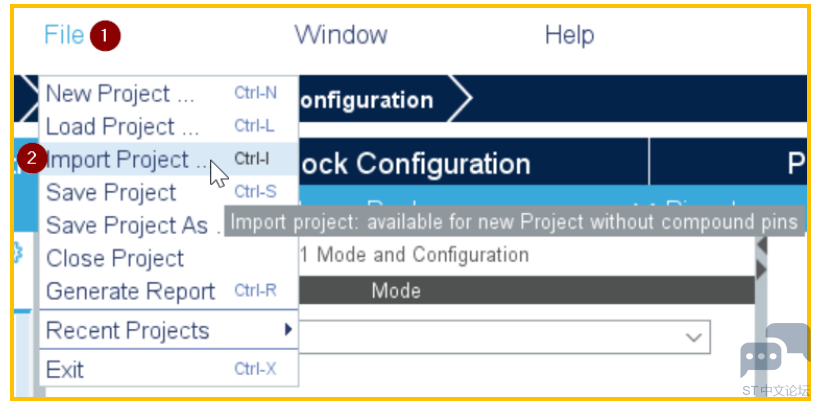Screen dimensions: 819x406
Task: Choose New Project from File menu
Action: (169, 94)
